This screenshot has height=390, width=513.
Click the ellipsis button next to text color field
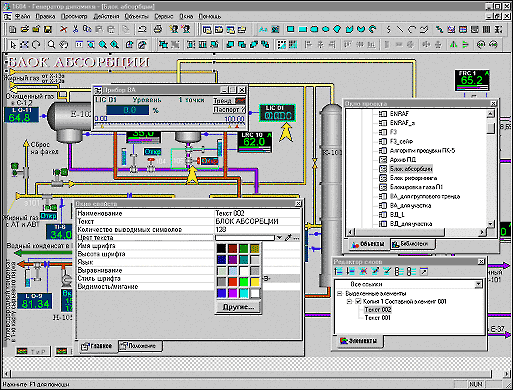(x=296, y=238)
